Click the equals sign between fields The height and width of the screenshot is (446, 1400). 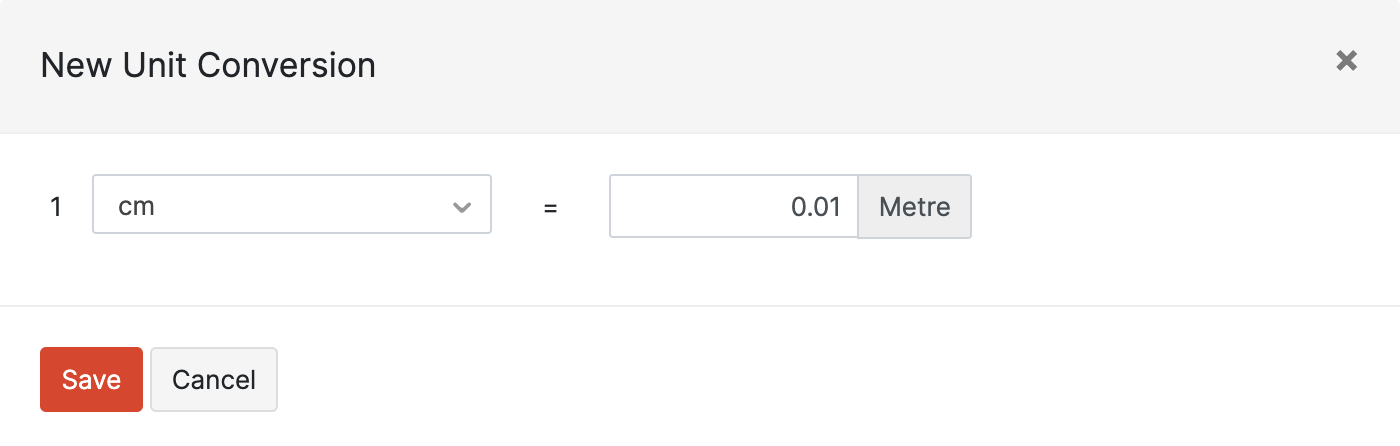pyautogui.click(x=550, y=208)
